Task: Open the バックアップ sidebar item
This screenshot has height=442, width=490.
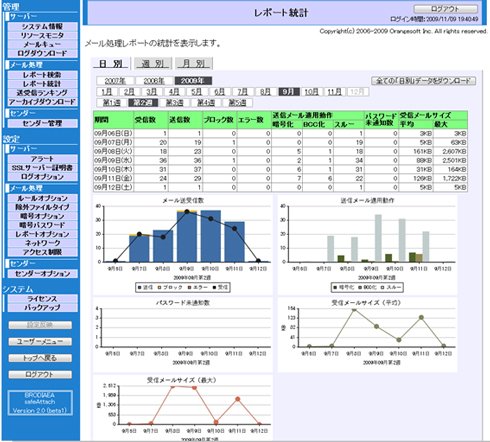Action: 42,308
